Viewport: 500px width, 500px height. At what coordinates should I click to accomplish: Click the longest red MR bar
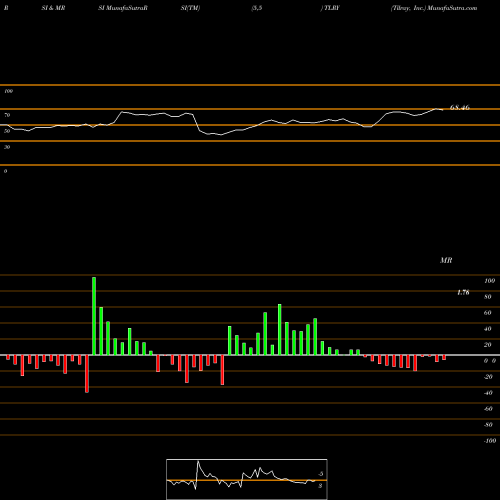tap(87, 374)
